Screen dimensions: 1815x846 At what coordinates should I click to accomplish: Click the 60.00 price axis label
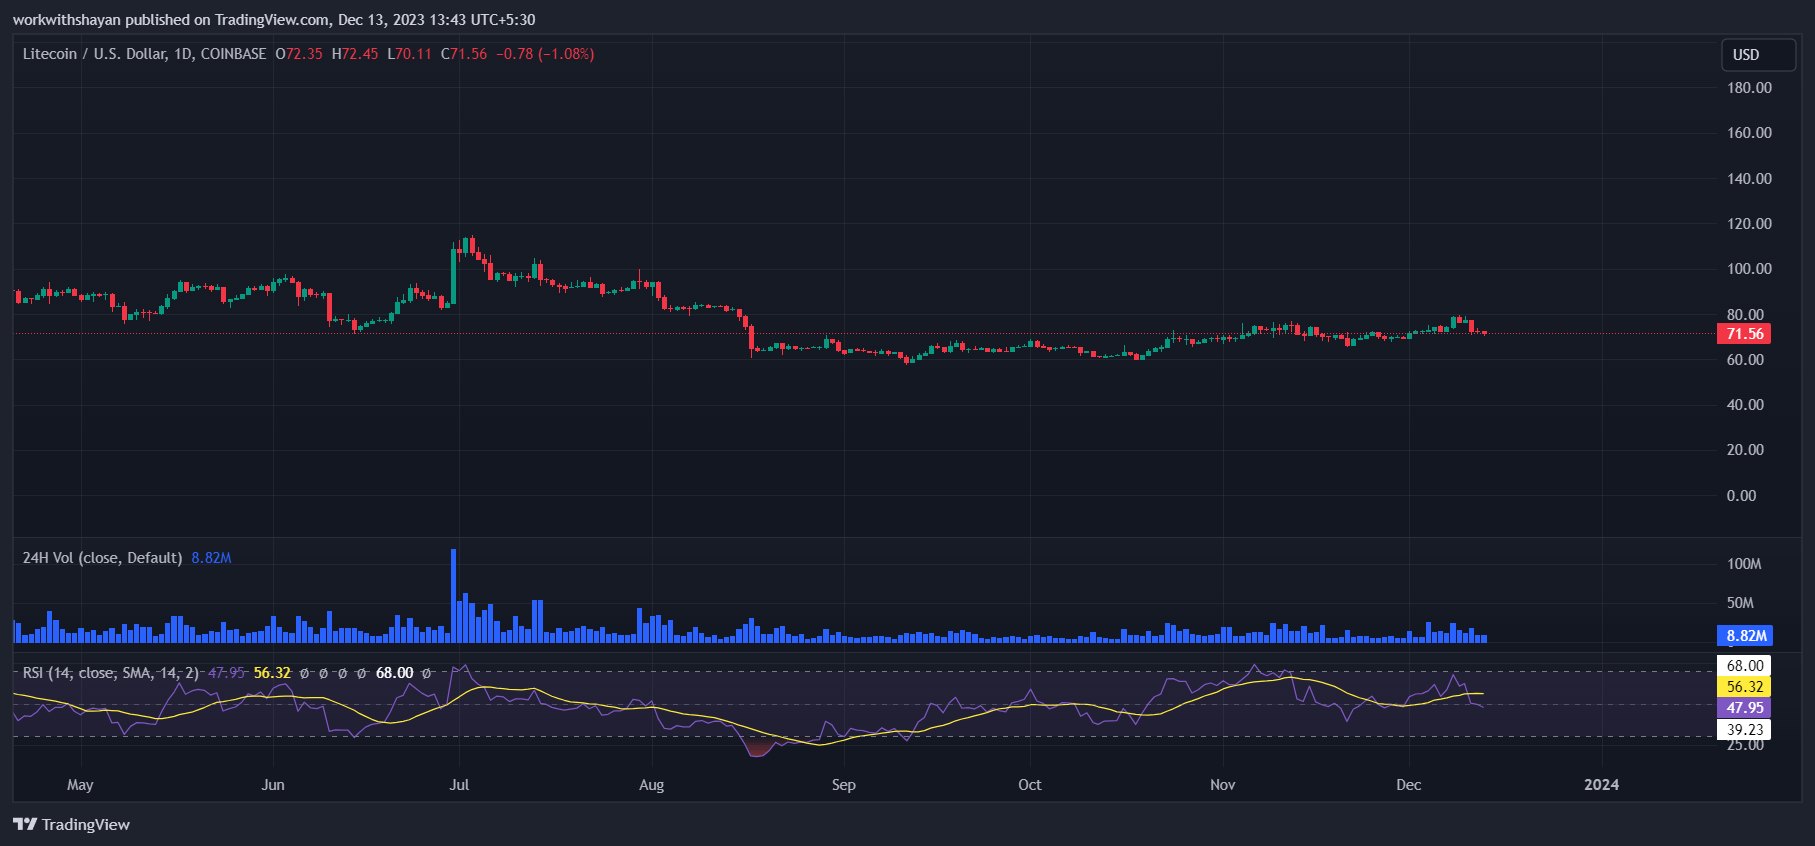[x=1745, y=360]
